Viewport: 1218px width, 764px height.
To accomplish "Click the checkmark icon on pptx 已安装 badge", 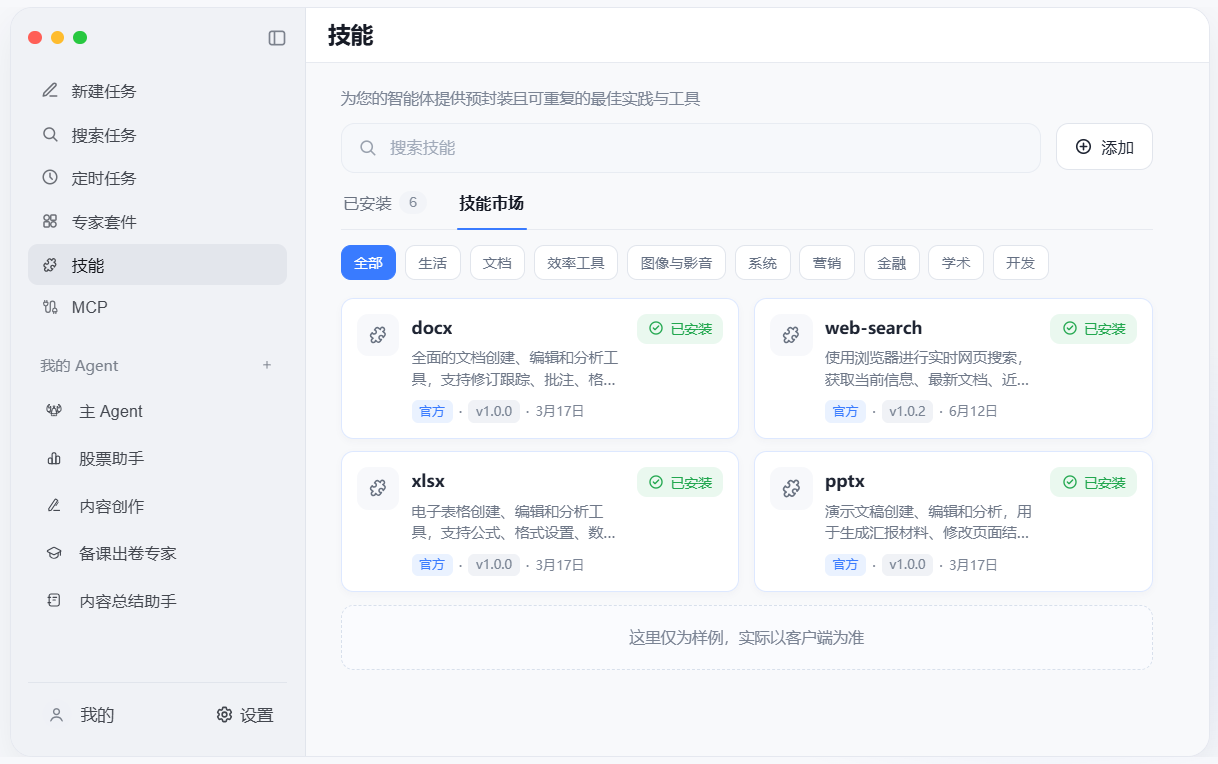I will pos(1069,482).
